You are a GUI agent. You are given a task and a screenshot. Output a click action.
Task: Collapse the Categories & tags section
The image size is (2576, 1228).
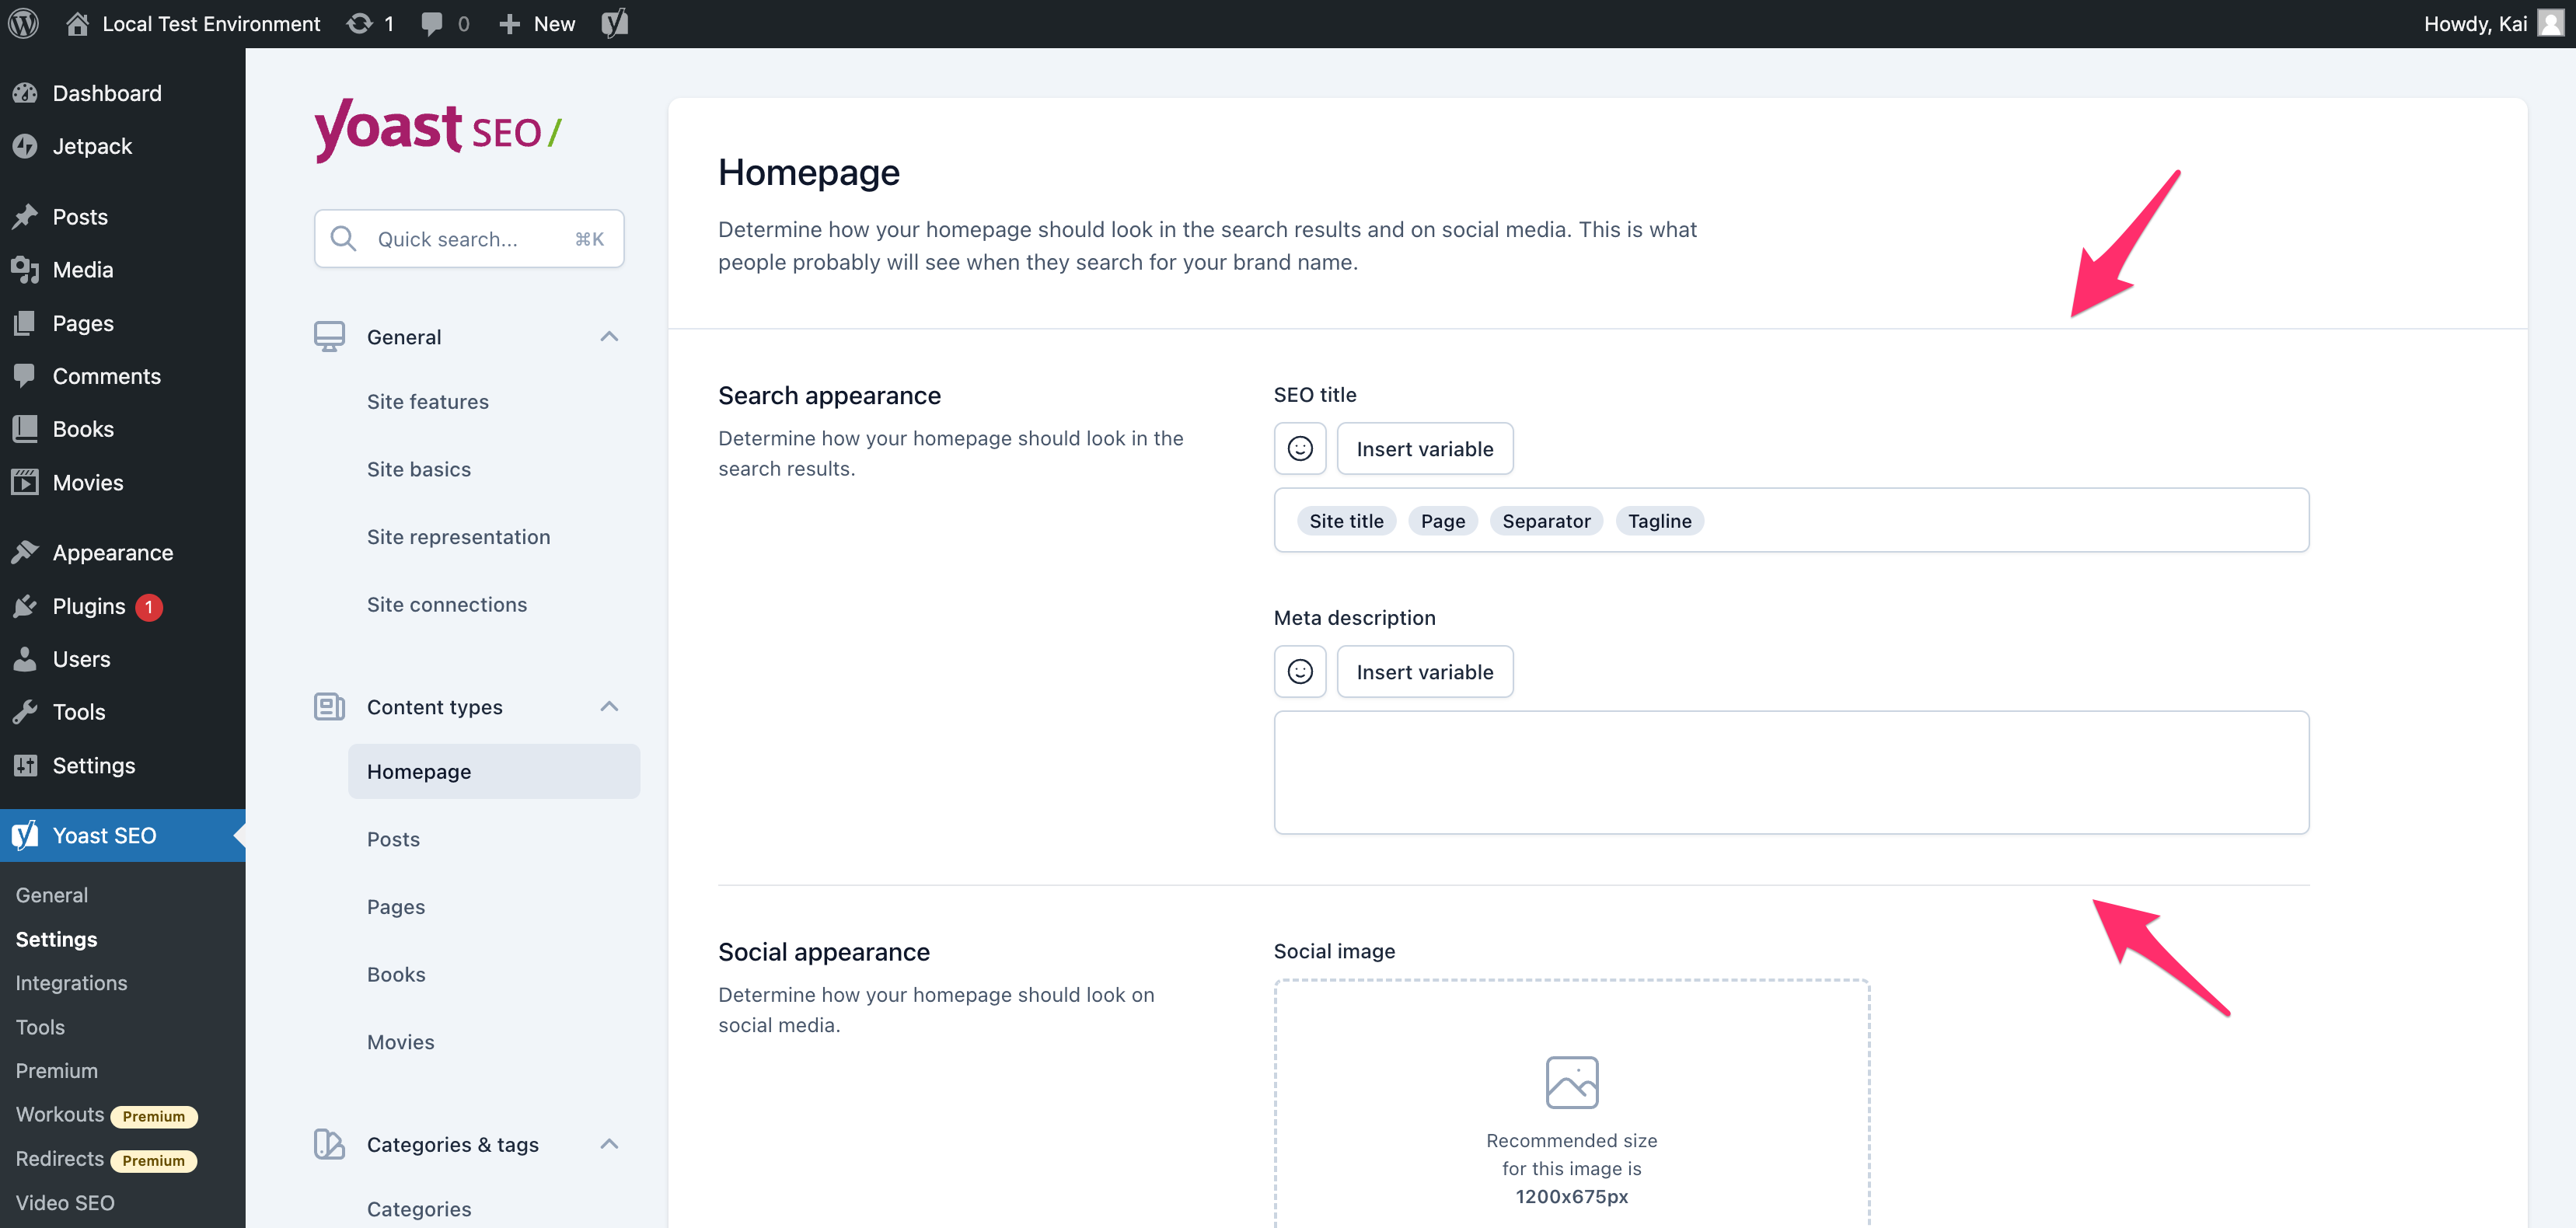pos(609,1144)
